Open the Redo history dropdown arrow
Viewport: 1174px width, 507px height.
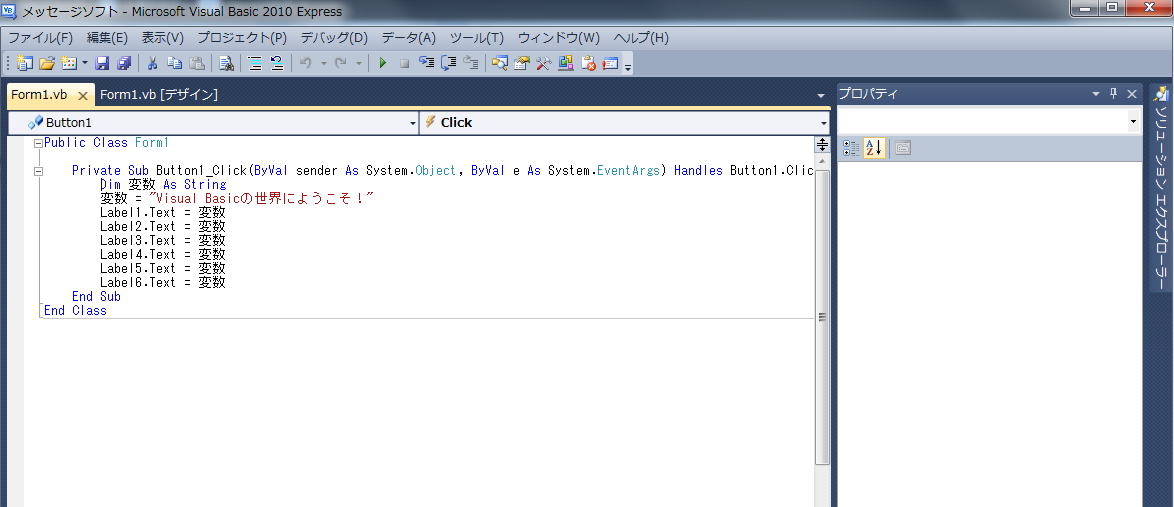359,64
